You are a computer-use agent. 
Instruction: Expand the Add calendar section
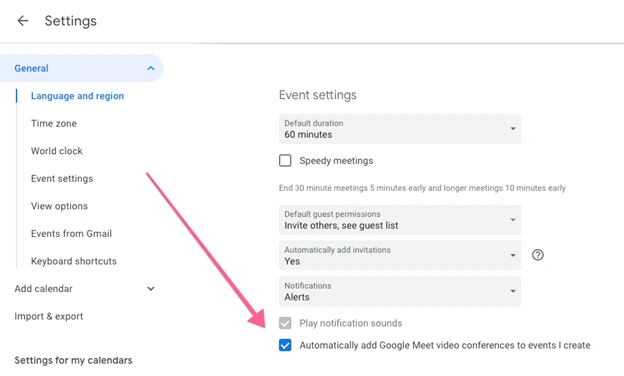point(150,288)
